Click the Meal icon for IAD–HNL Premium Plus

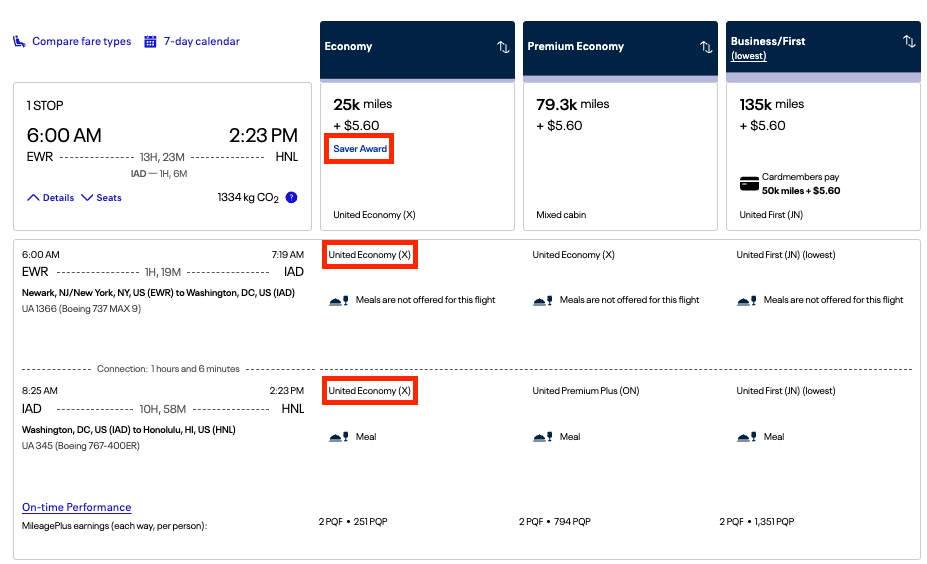pyautogui.click(x=542, y=437)
